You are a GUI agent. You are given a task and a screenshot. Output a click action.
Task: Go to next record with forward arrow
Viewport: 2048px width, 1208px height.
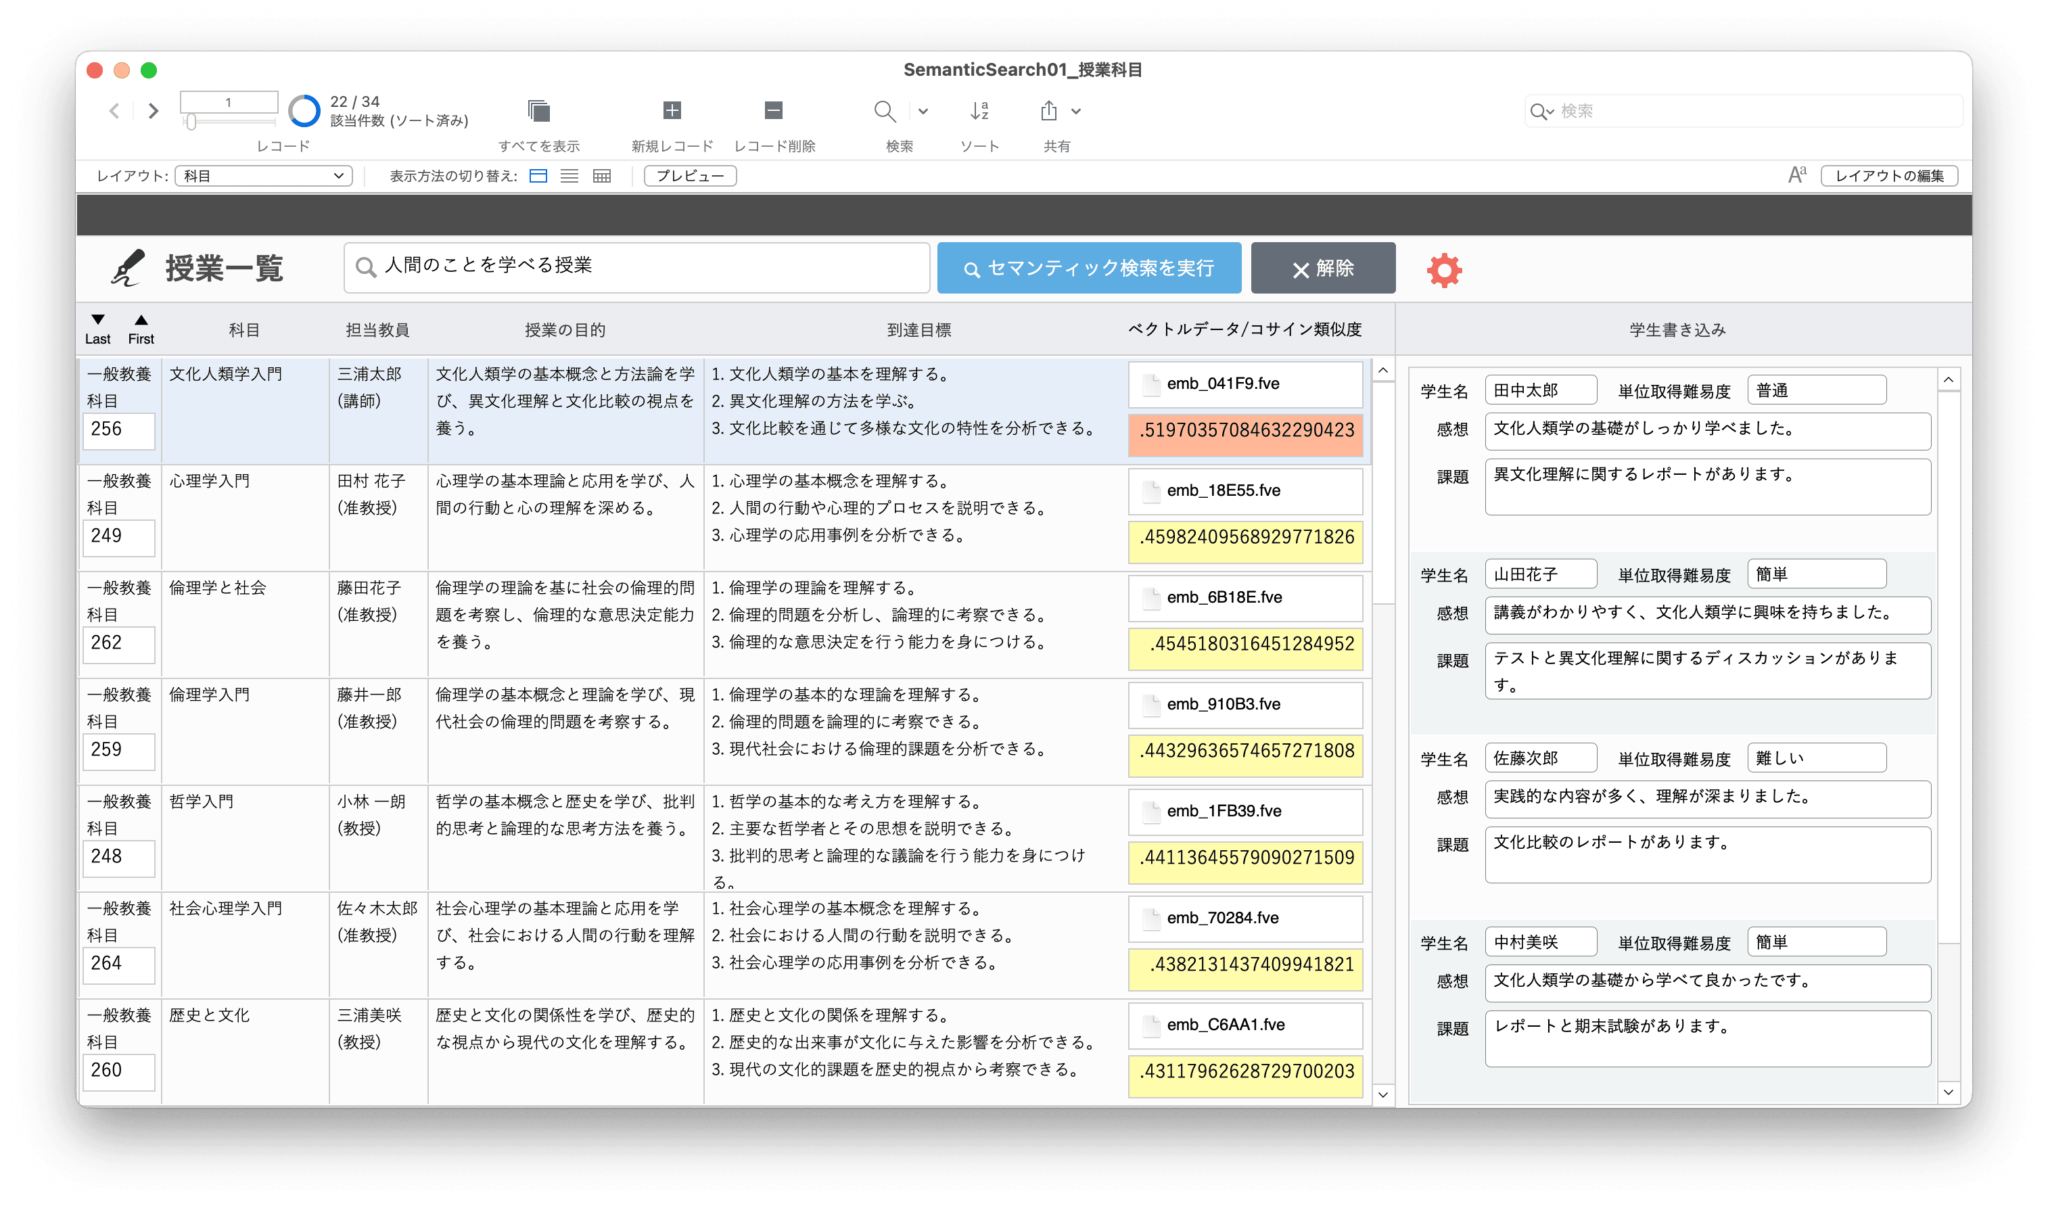click(x=152, y=111)
